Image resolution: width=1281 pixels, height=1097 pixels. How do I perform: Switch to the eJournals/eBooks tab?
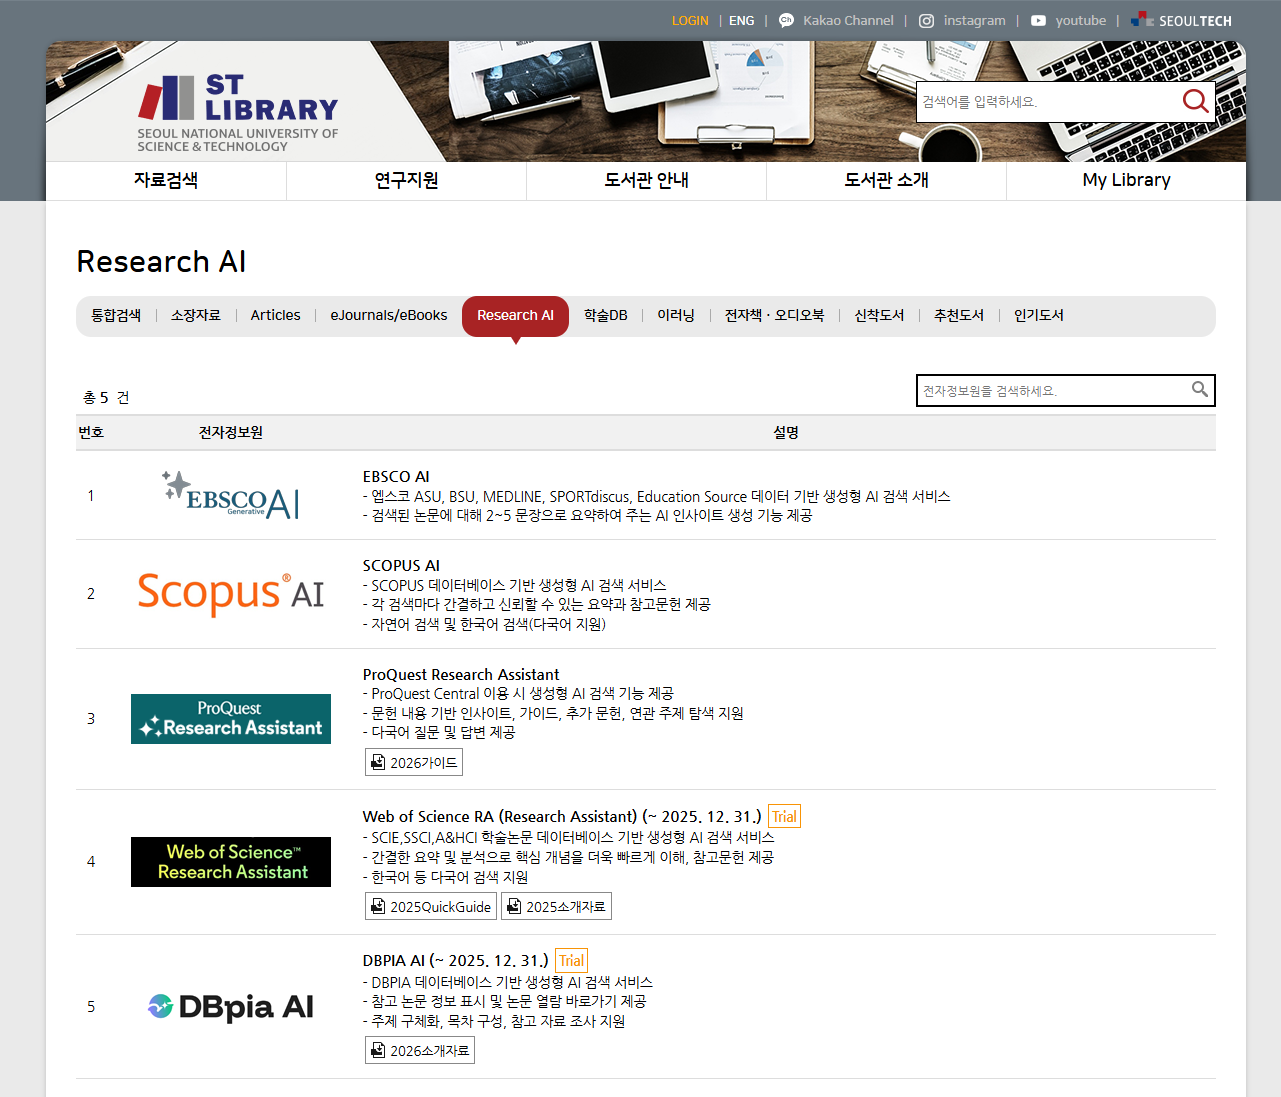tap(389, 316)
